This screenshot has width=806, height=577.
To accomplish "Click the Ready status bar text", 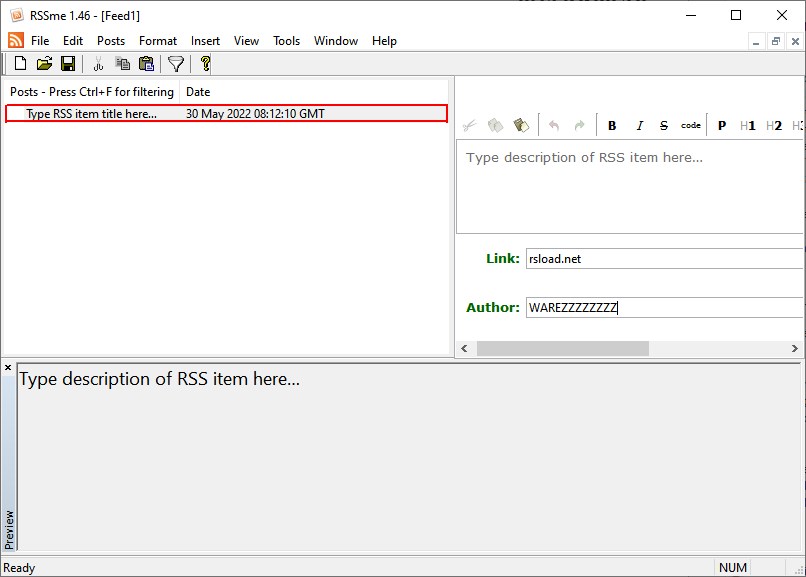I will coord(19,568).
